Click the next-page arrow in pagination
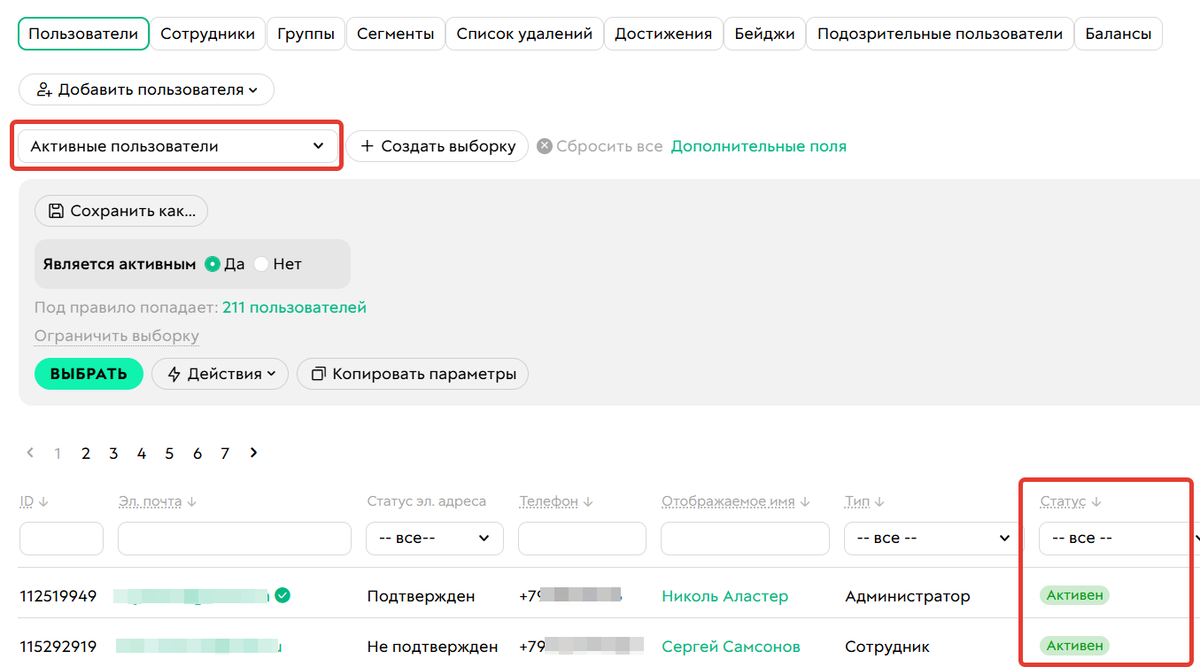 [x=253, y=453]
